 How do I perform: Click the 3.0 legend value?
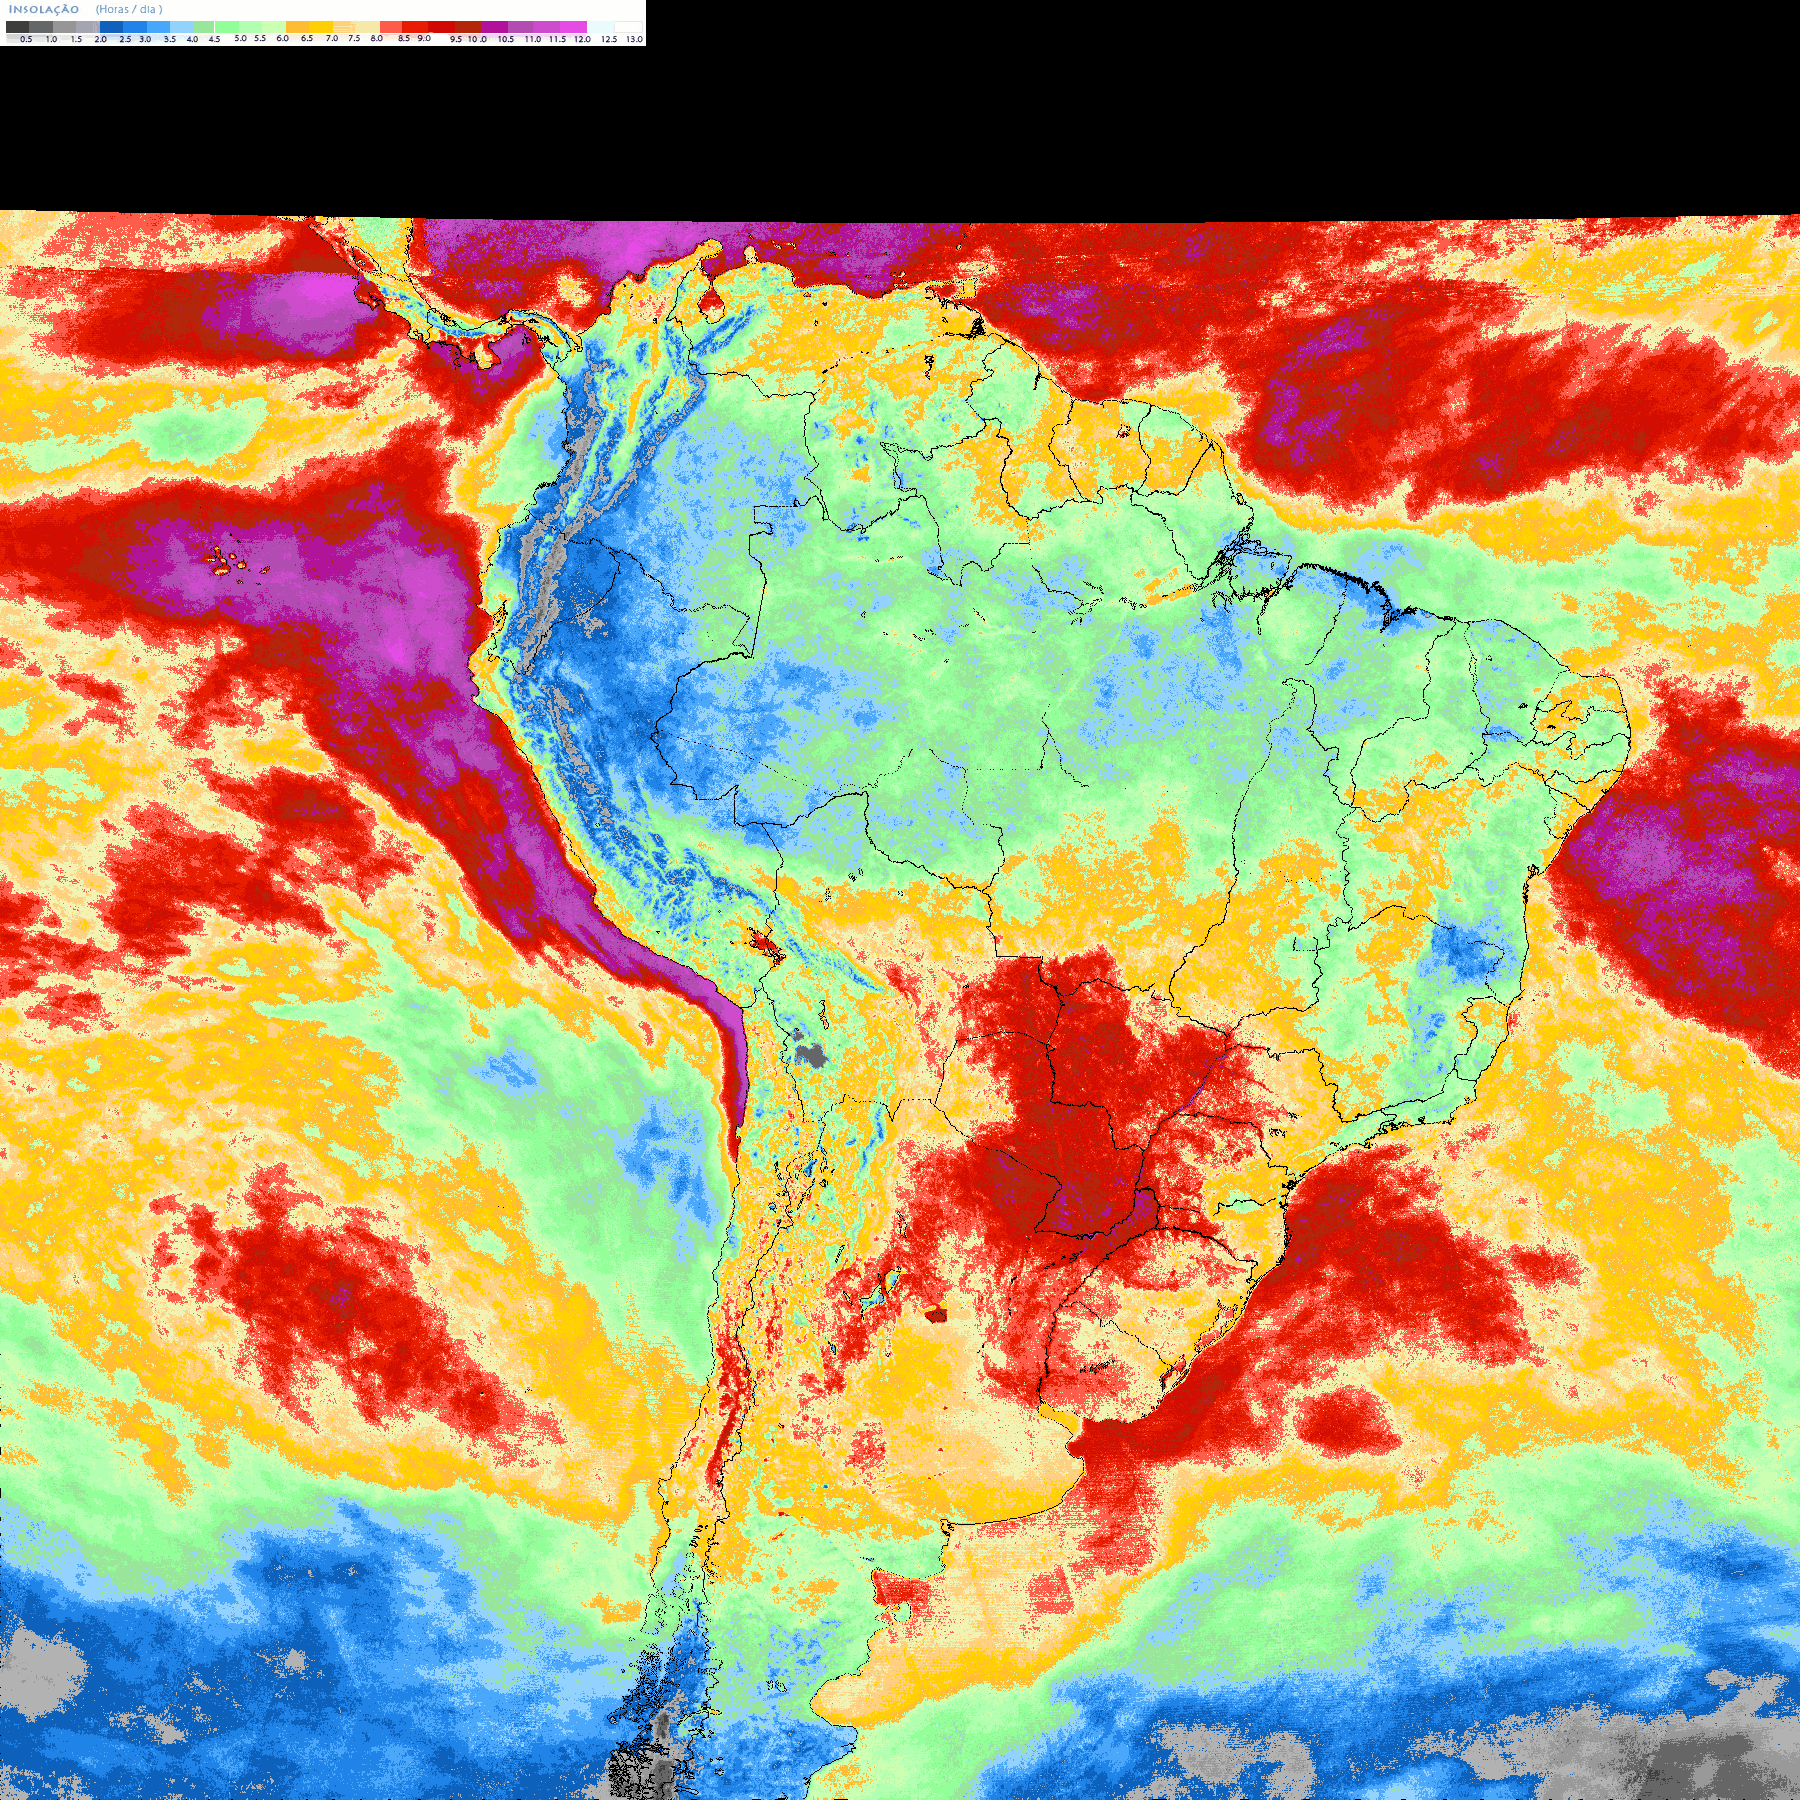[x=145, y=39]
